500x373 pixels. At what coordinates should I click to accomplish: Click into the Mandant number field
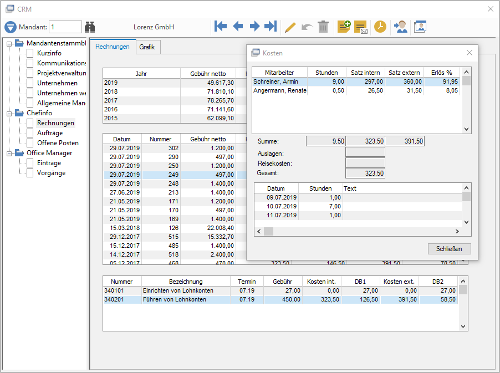(x=65, y=27)
